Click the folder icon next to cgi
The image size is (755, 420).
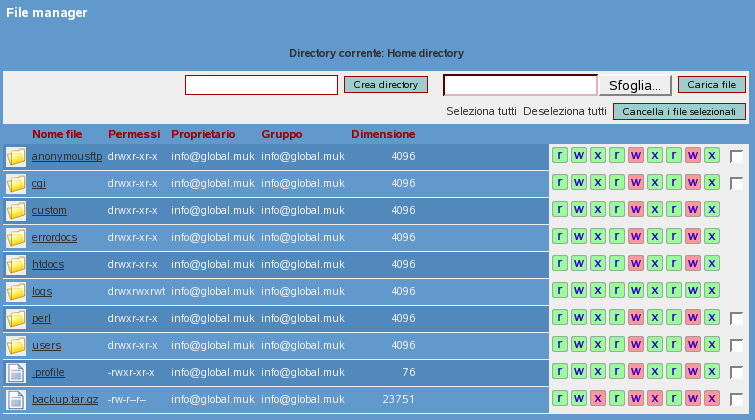(x=16, y=184)
